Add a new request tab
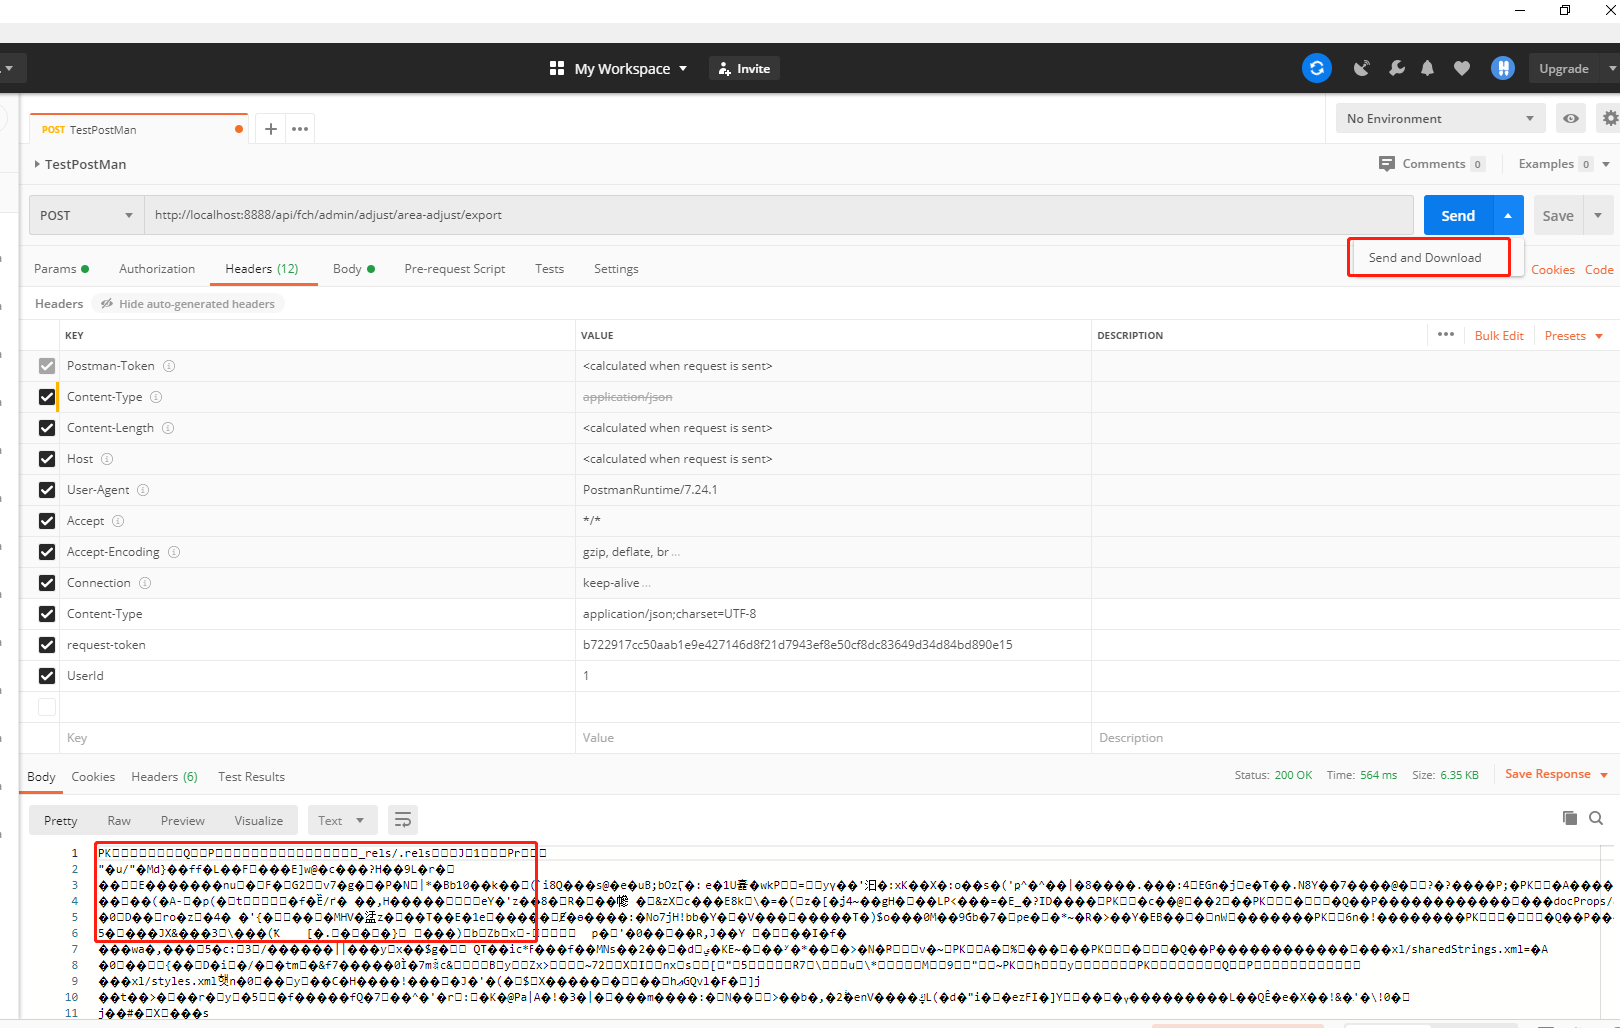Image resolution: width=1620 pixels, height=1028 pixels. point(270,129)
